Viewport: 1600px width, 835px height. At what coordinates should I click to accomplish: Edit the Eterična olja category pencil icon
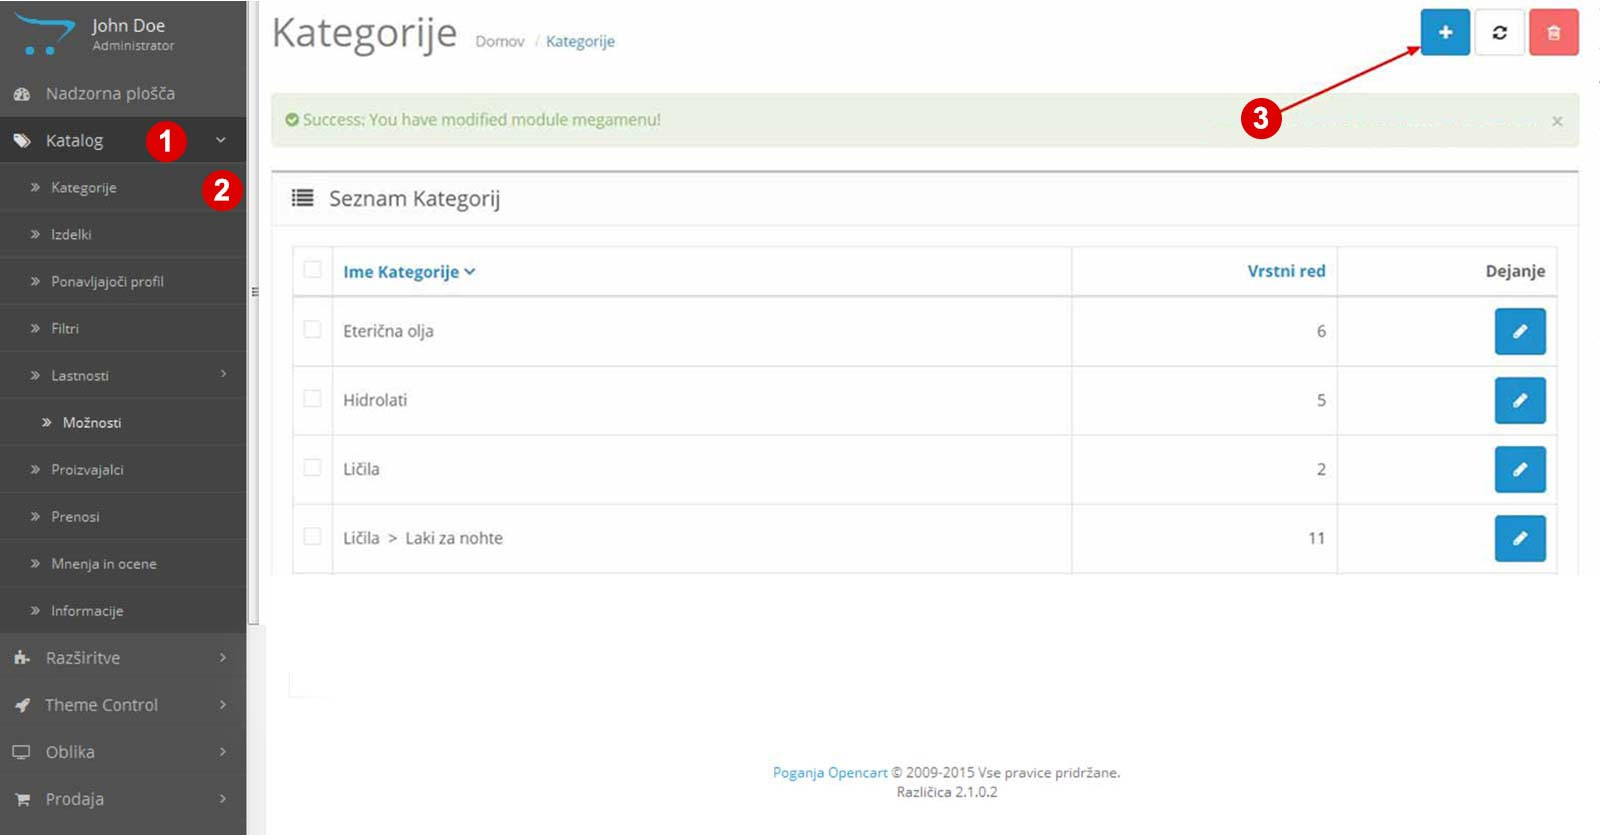(1519, 331)
